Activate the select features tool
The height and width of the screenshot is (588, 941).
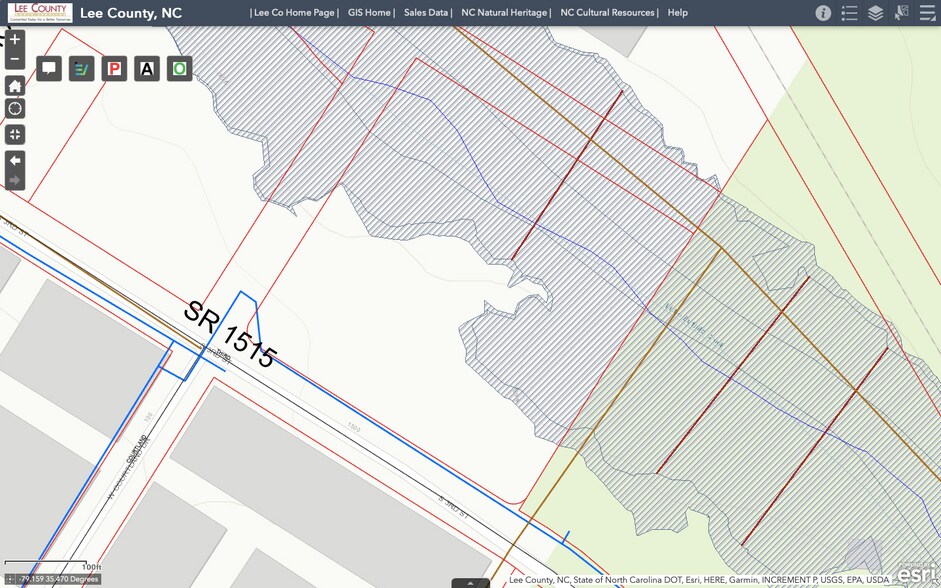901,13
